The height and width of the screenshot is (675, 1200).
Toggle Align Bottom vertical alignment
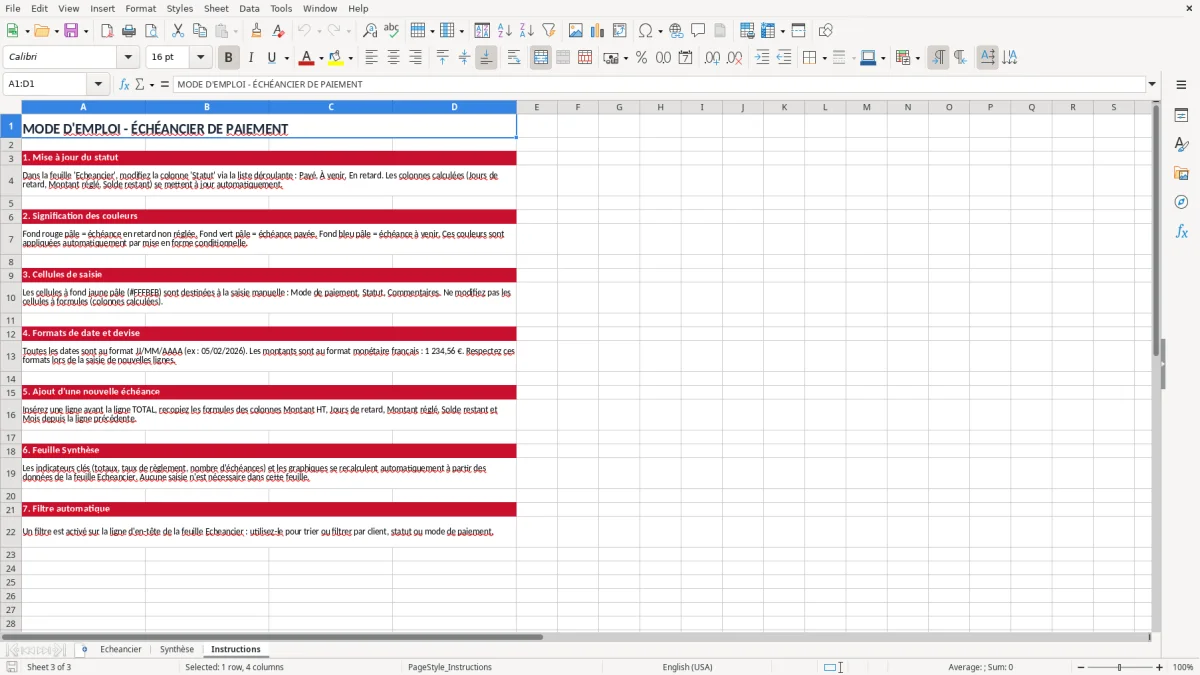[x=486, y=58]
